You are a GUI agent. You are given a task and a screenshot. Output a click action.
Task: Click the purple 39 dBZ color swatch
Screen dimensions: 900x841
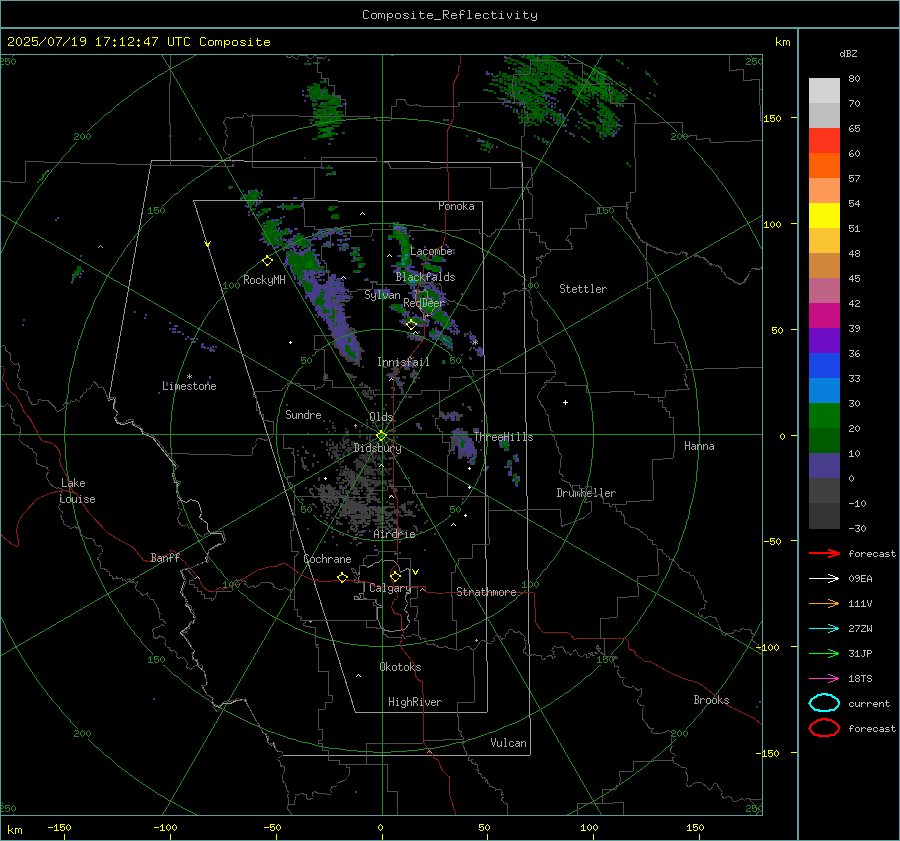coord(824,340)
